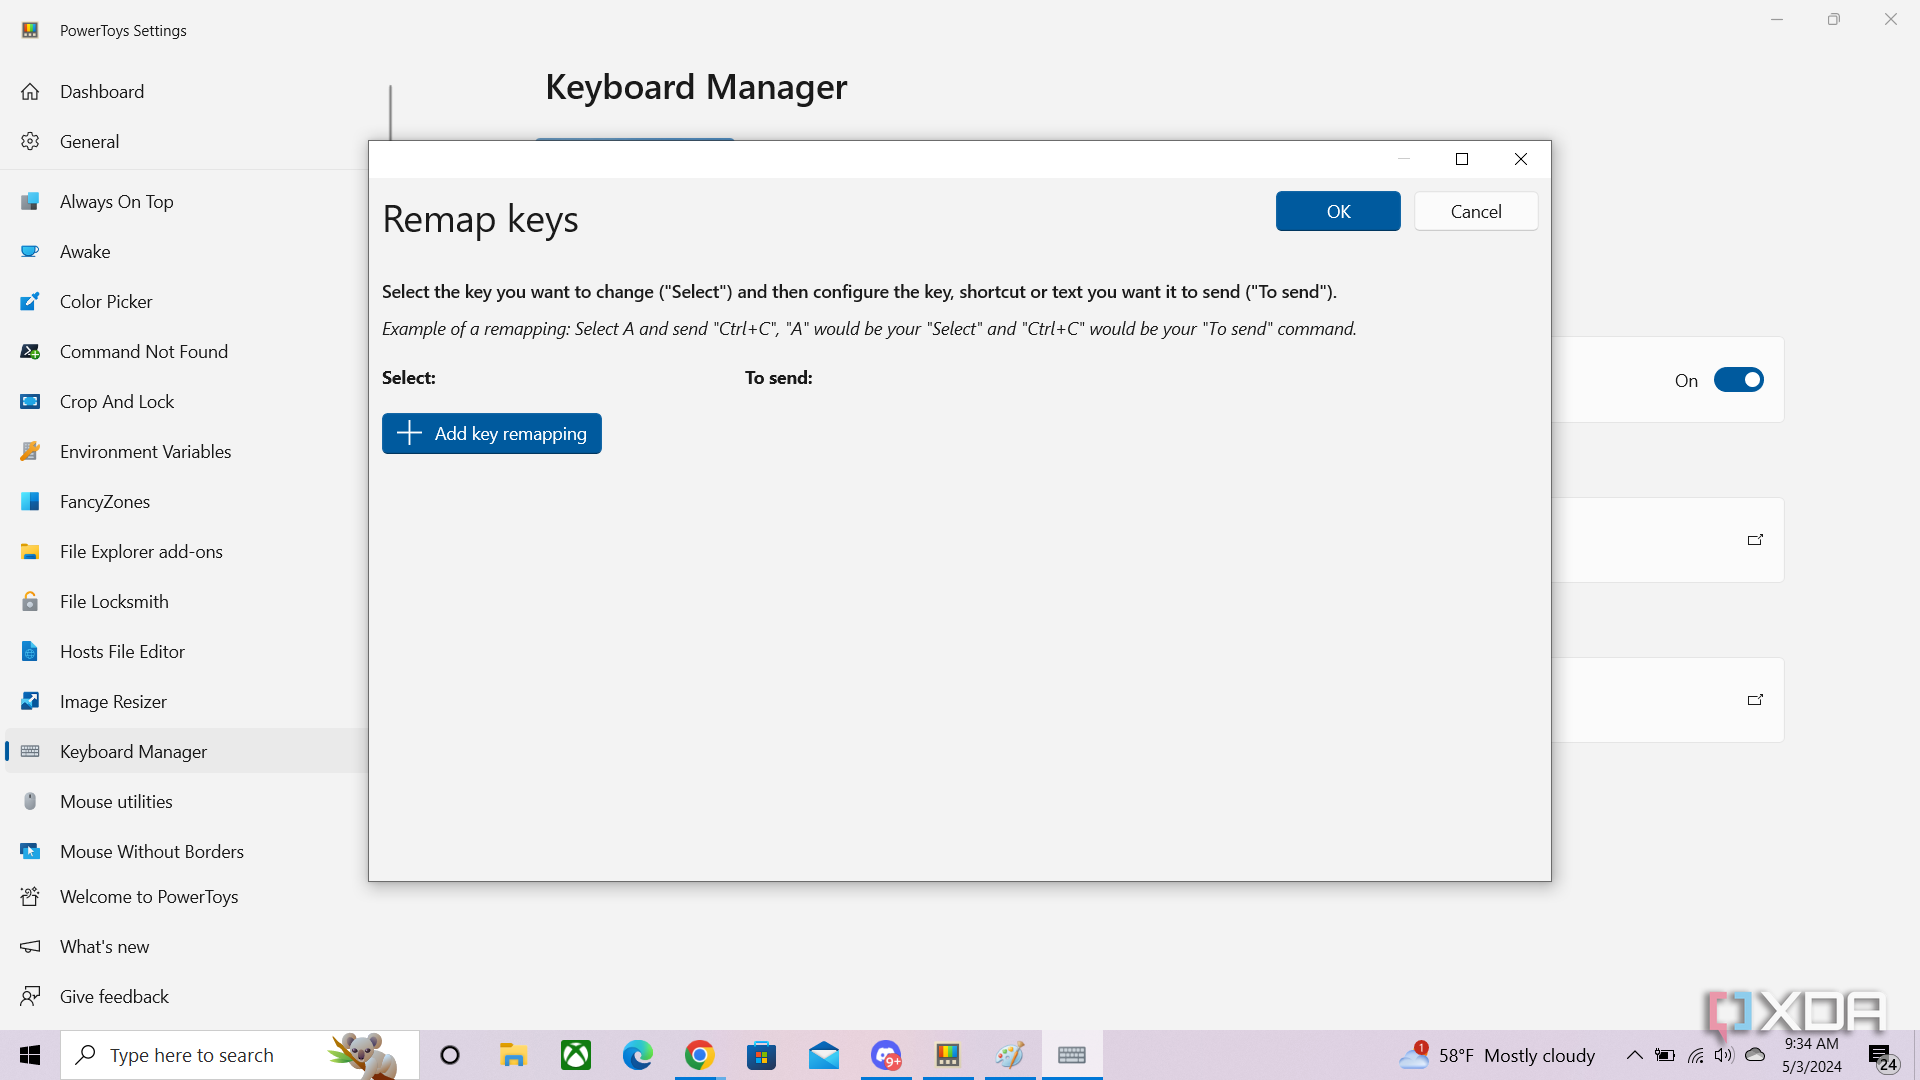Screen dimensions: 1920x1080
Task: Open Google Chrome from the taskbar
Action: (x=699, y=1055)
